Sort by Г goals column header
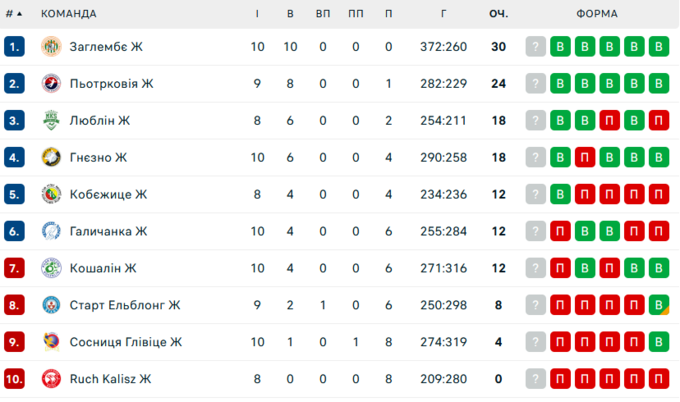Screen dimensions: 680x402 (441, 14)
